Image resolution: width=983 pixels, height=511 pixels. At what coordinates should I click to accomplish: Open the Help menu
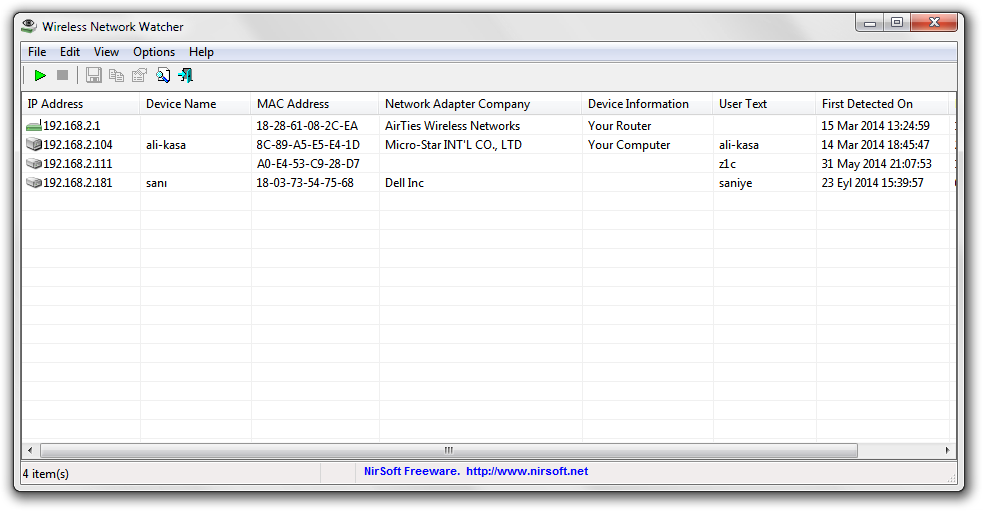201,52
